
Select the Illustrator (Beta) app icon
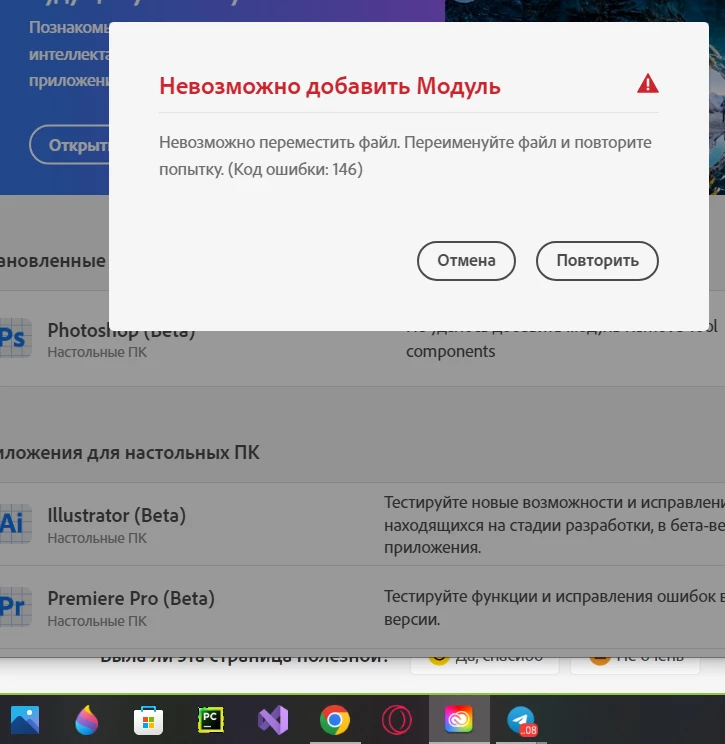pos(15,523)
